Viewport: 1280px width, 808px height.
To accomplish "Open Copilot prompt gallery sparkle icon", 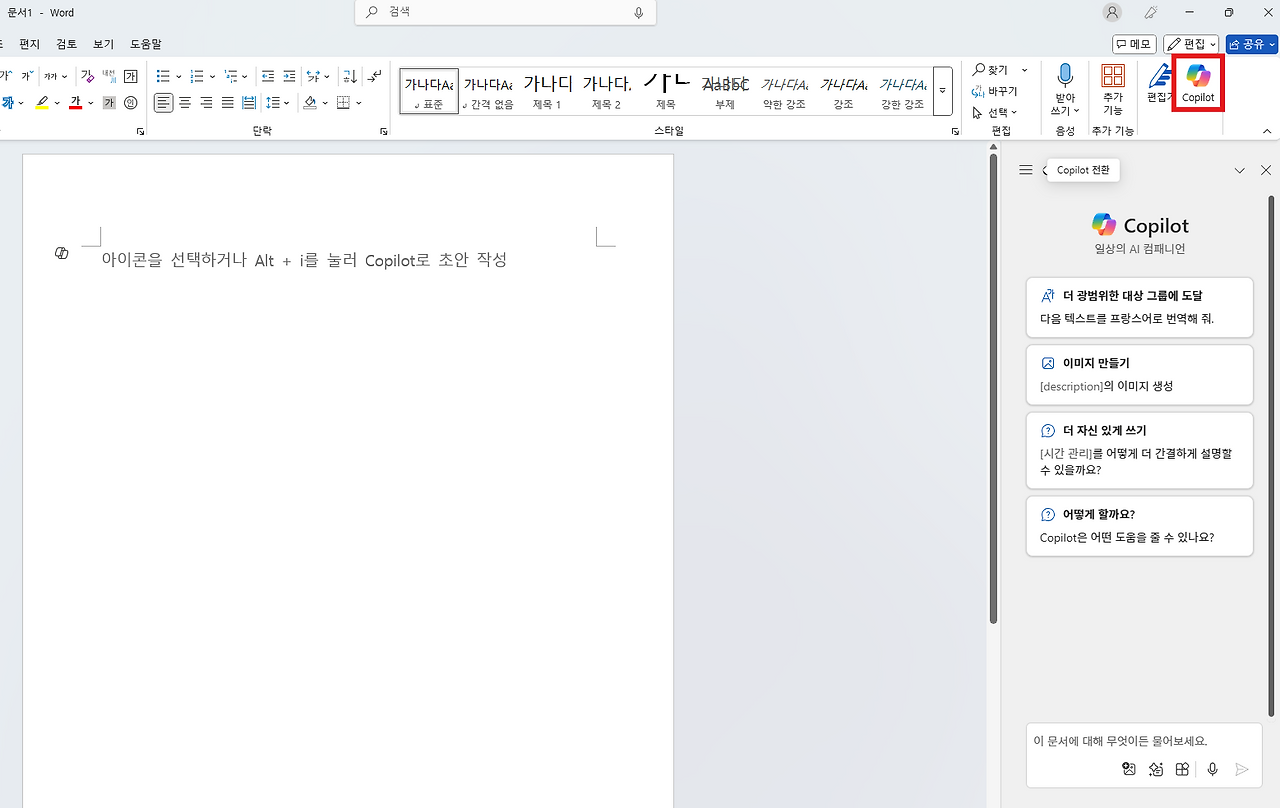I will coord(1156,769).
